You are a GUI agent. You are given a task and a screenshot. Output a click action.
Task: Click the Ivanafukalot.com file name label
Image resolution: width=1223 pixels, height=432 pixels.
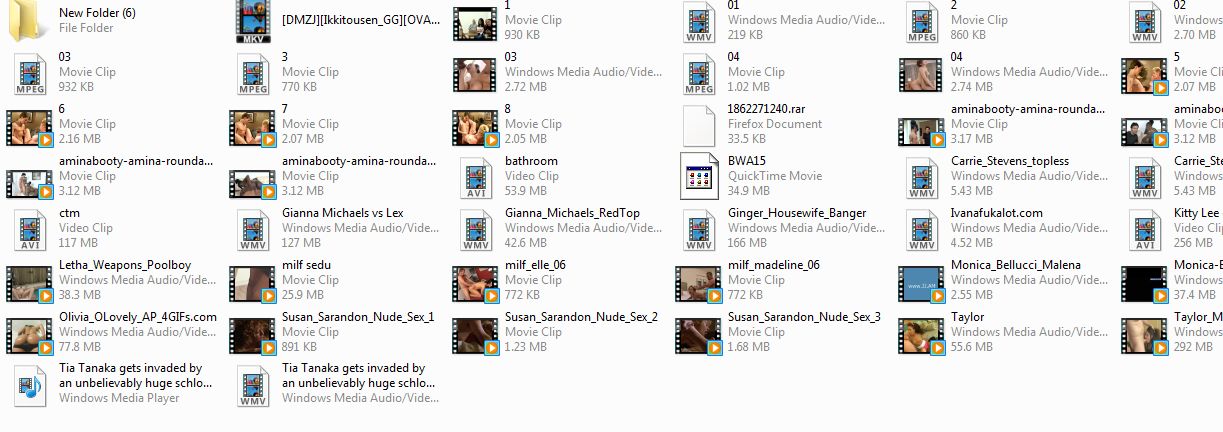pyautogui.click(x=996, y=213)
